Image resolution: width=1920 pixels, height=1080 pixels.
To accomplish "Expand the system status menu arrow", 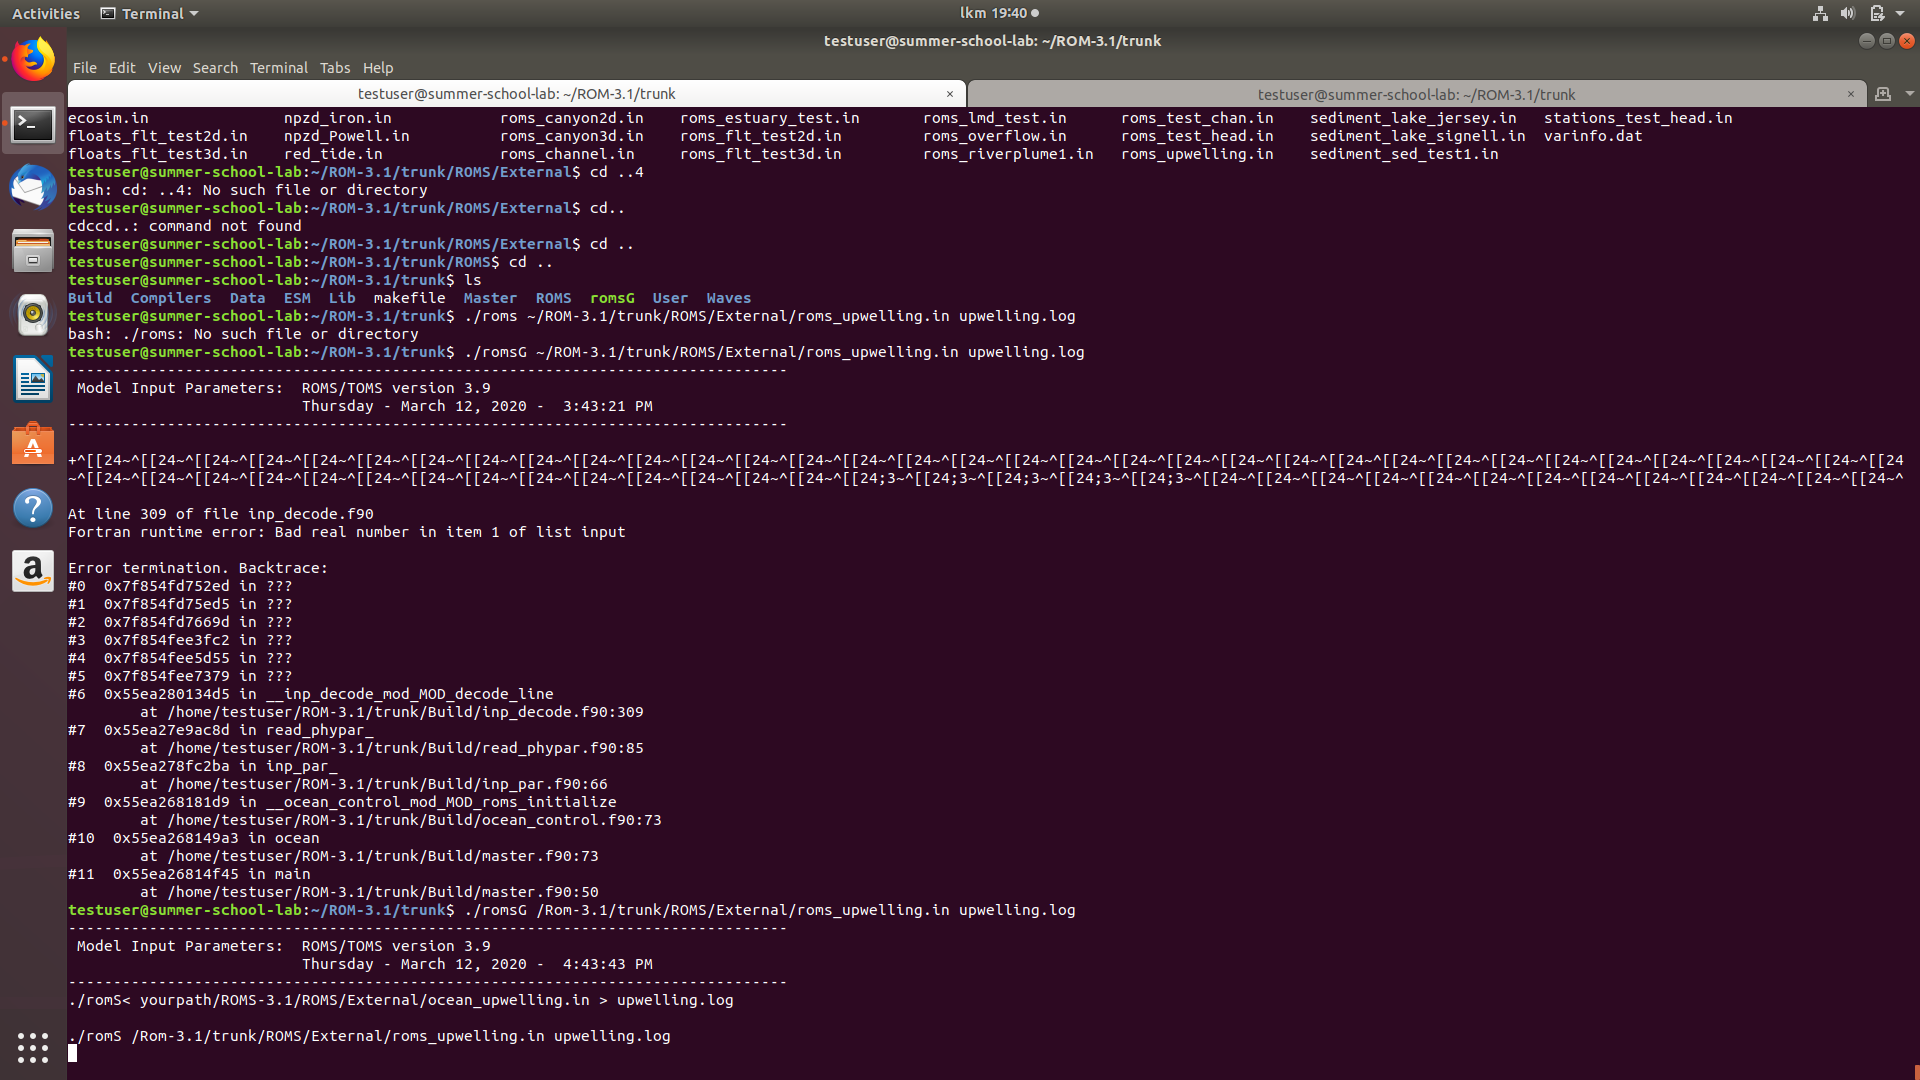I will 1900,13.
